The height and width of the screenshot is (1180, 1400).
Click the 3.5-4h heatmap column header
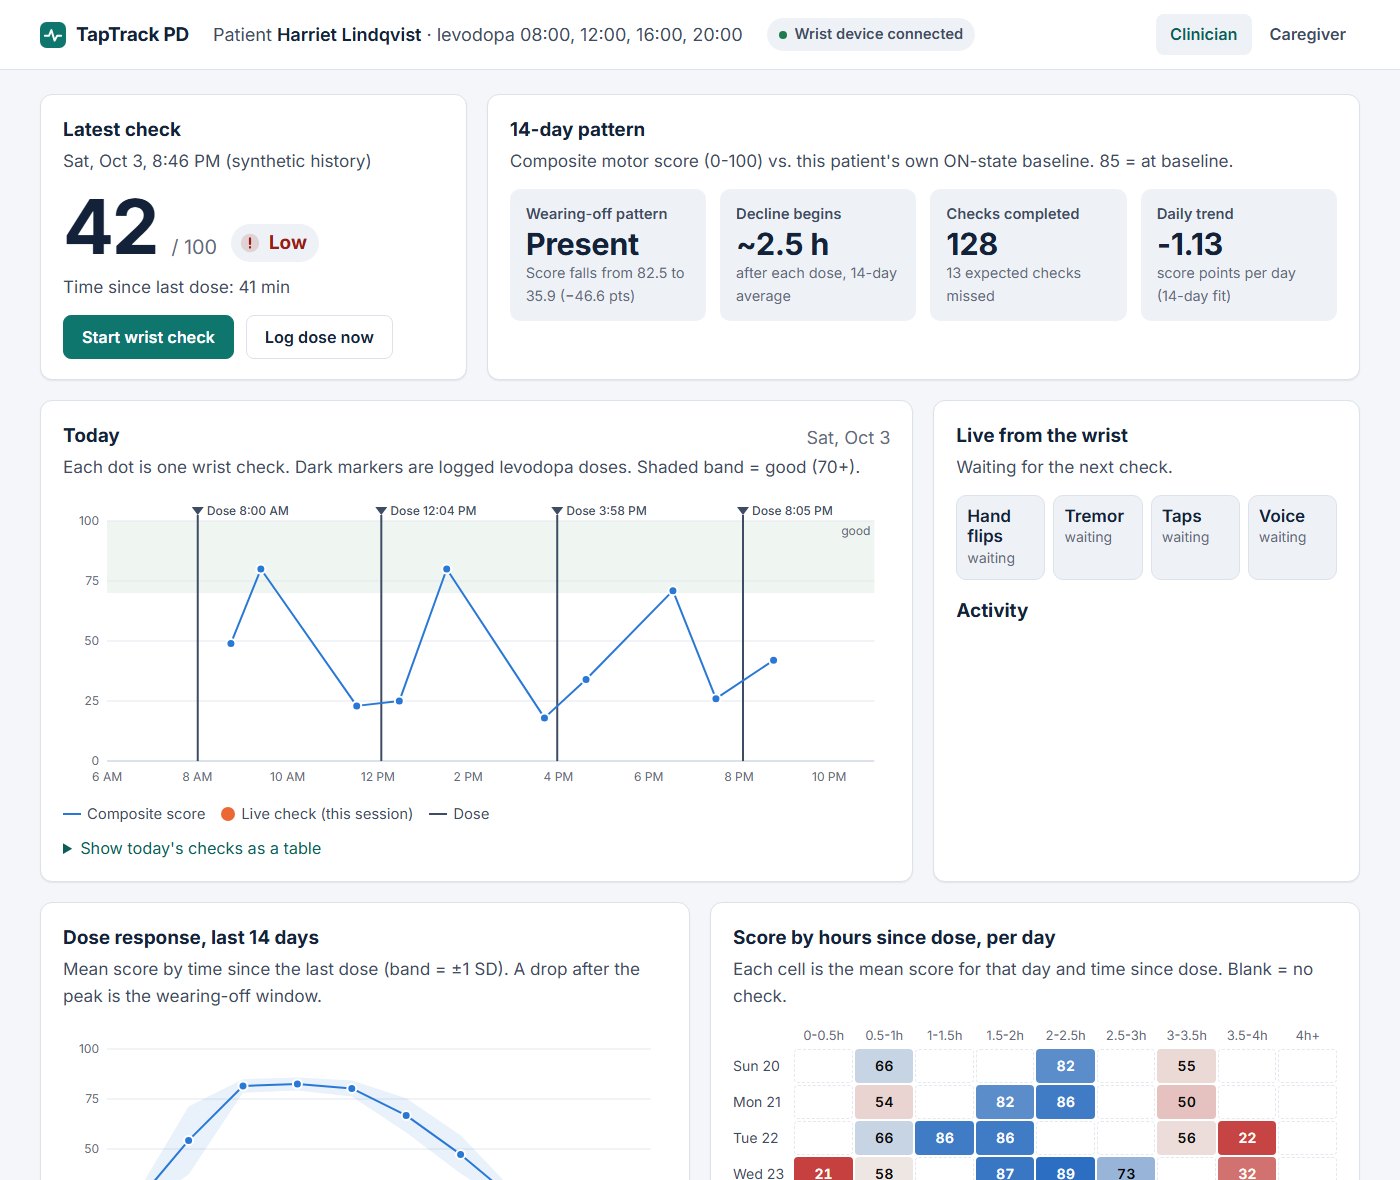[1247, 1036]
